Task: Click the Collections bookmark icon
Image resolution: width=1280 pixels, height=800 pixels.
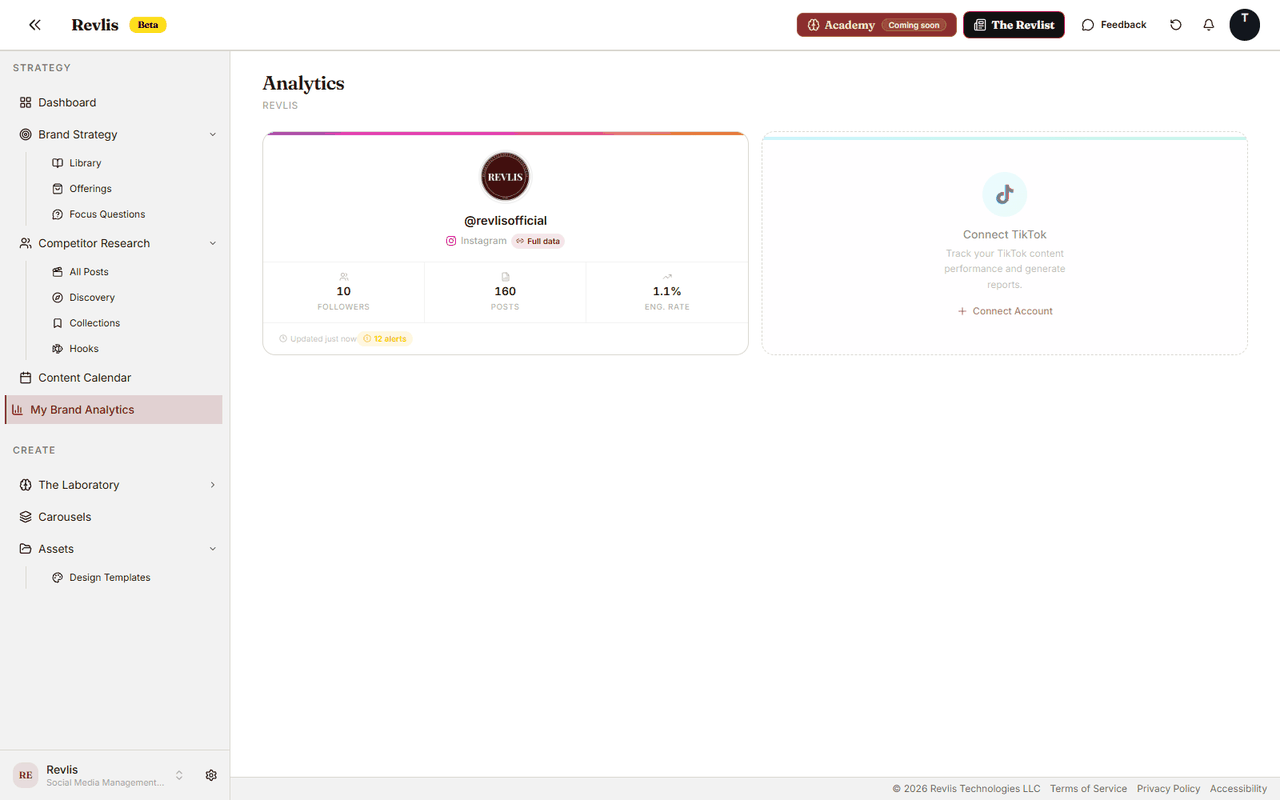Action: [58, 323]
